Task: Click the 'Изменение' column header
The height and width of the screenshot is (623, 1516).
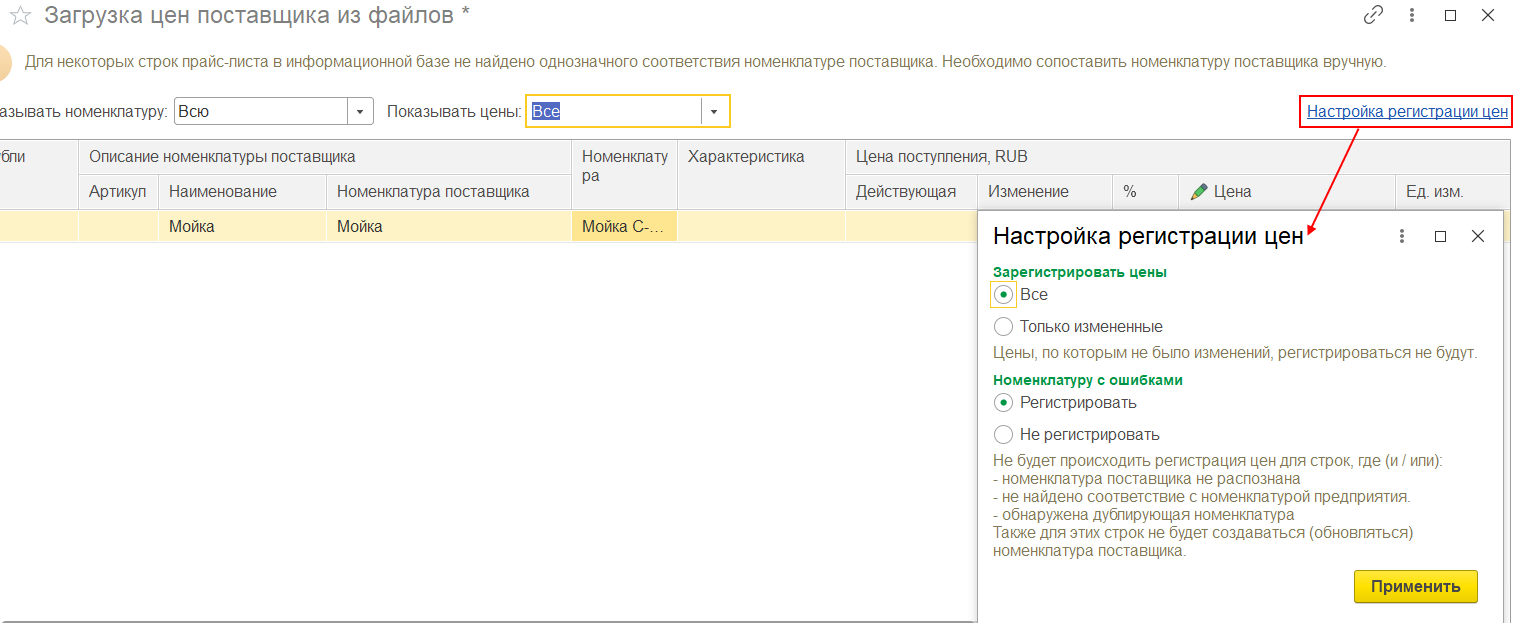Action: click(x=1028, y=191)
